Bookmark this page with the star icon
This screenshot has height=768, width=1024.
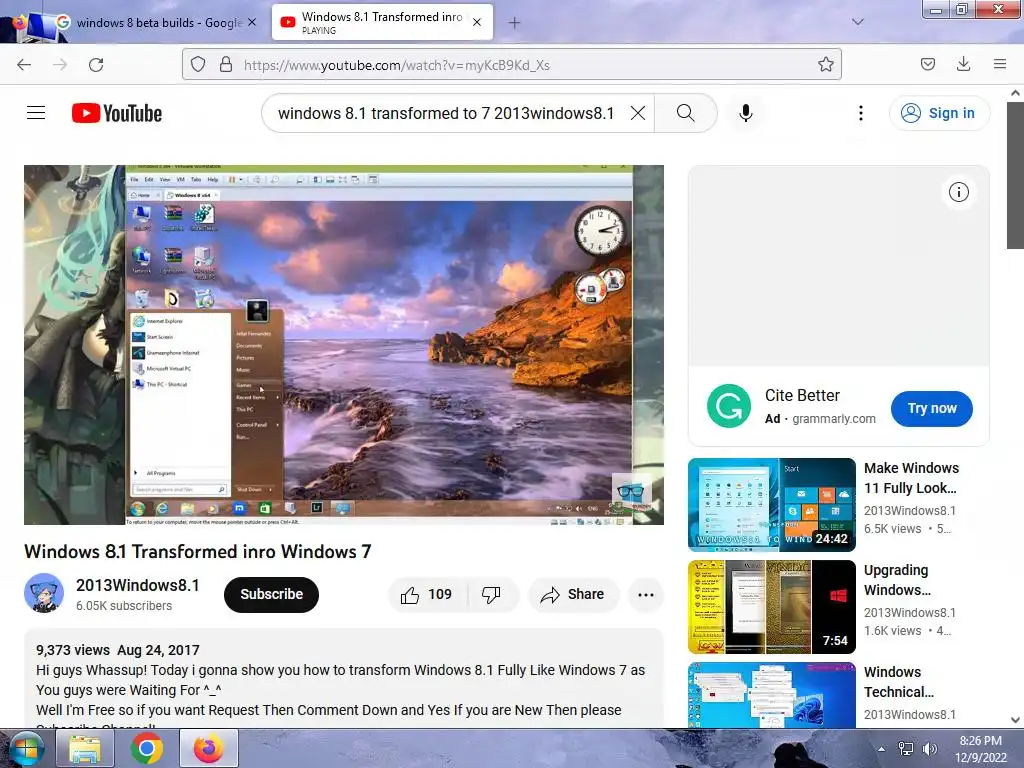point(825,65)
